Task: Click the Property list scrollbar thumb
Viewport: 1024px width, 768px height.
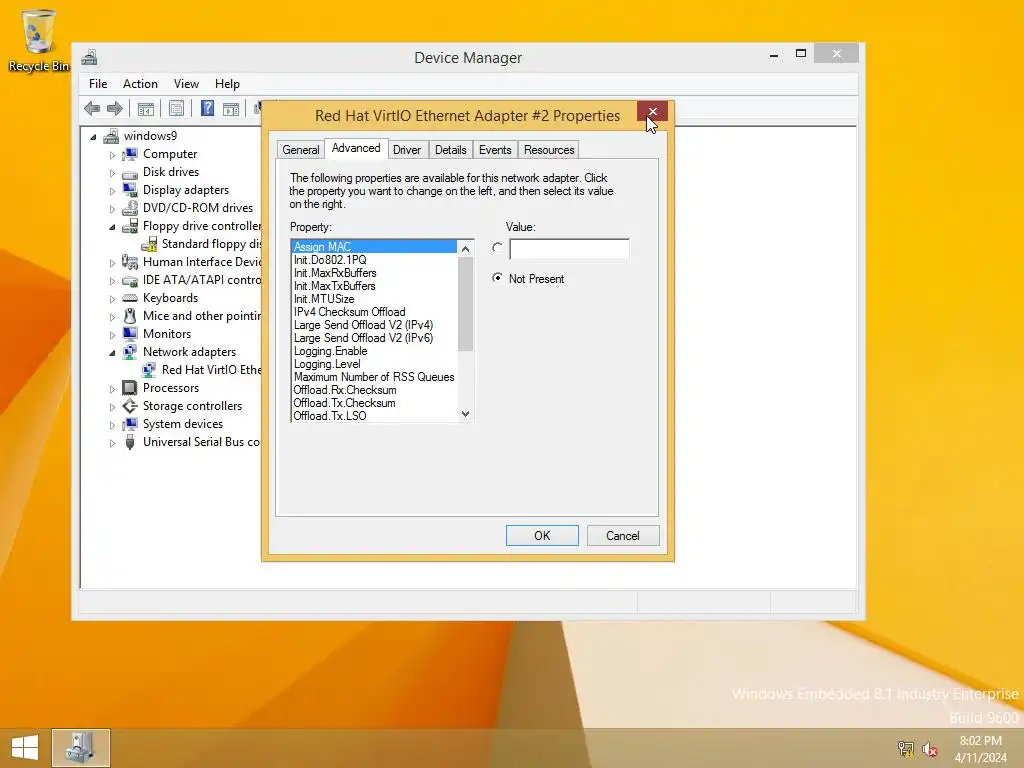Action: coord(465,304)
